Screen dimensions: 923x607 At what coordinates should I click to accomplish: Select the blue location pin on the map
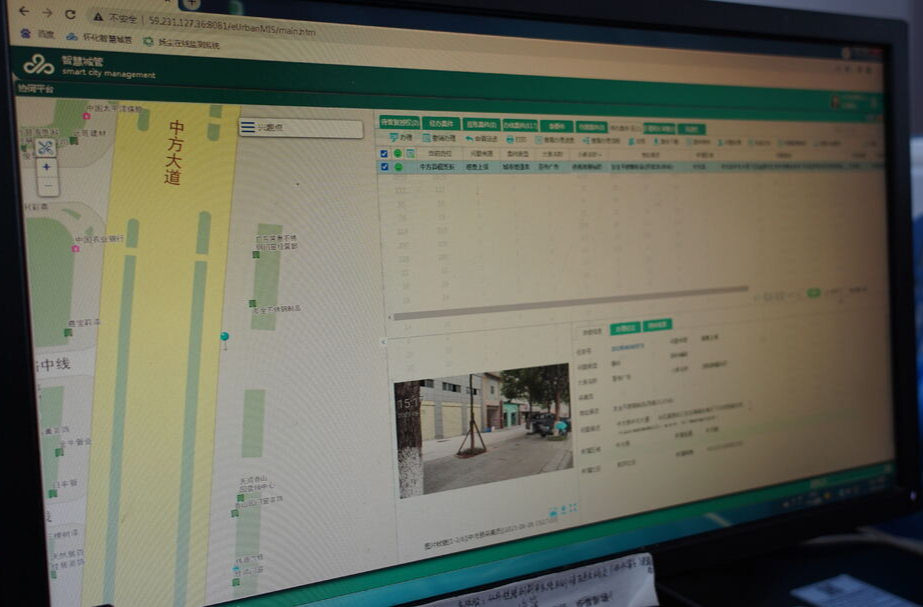(224, 337)
